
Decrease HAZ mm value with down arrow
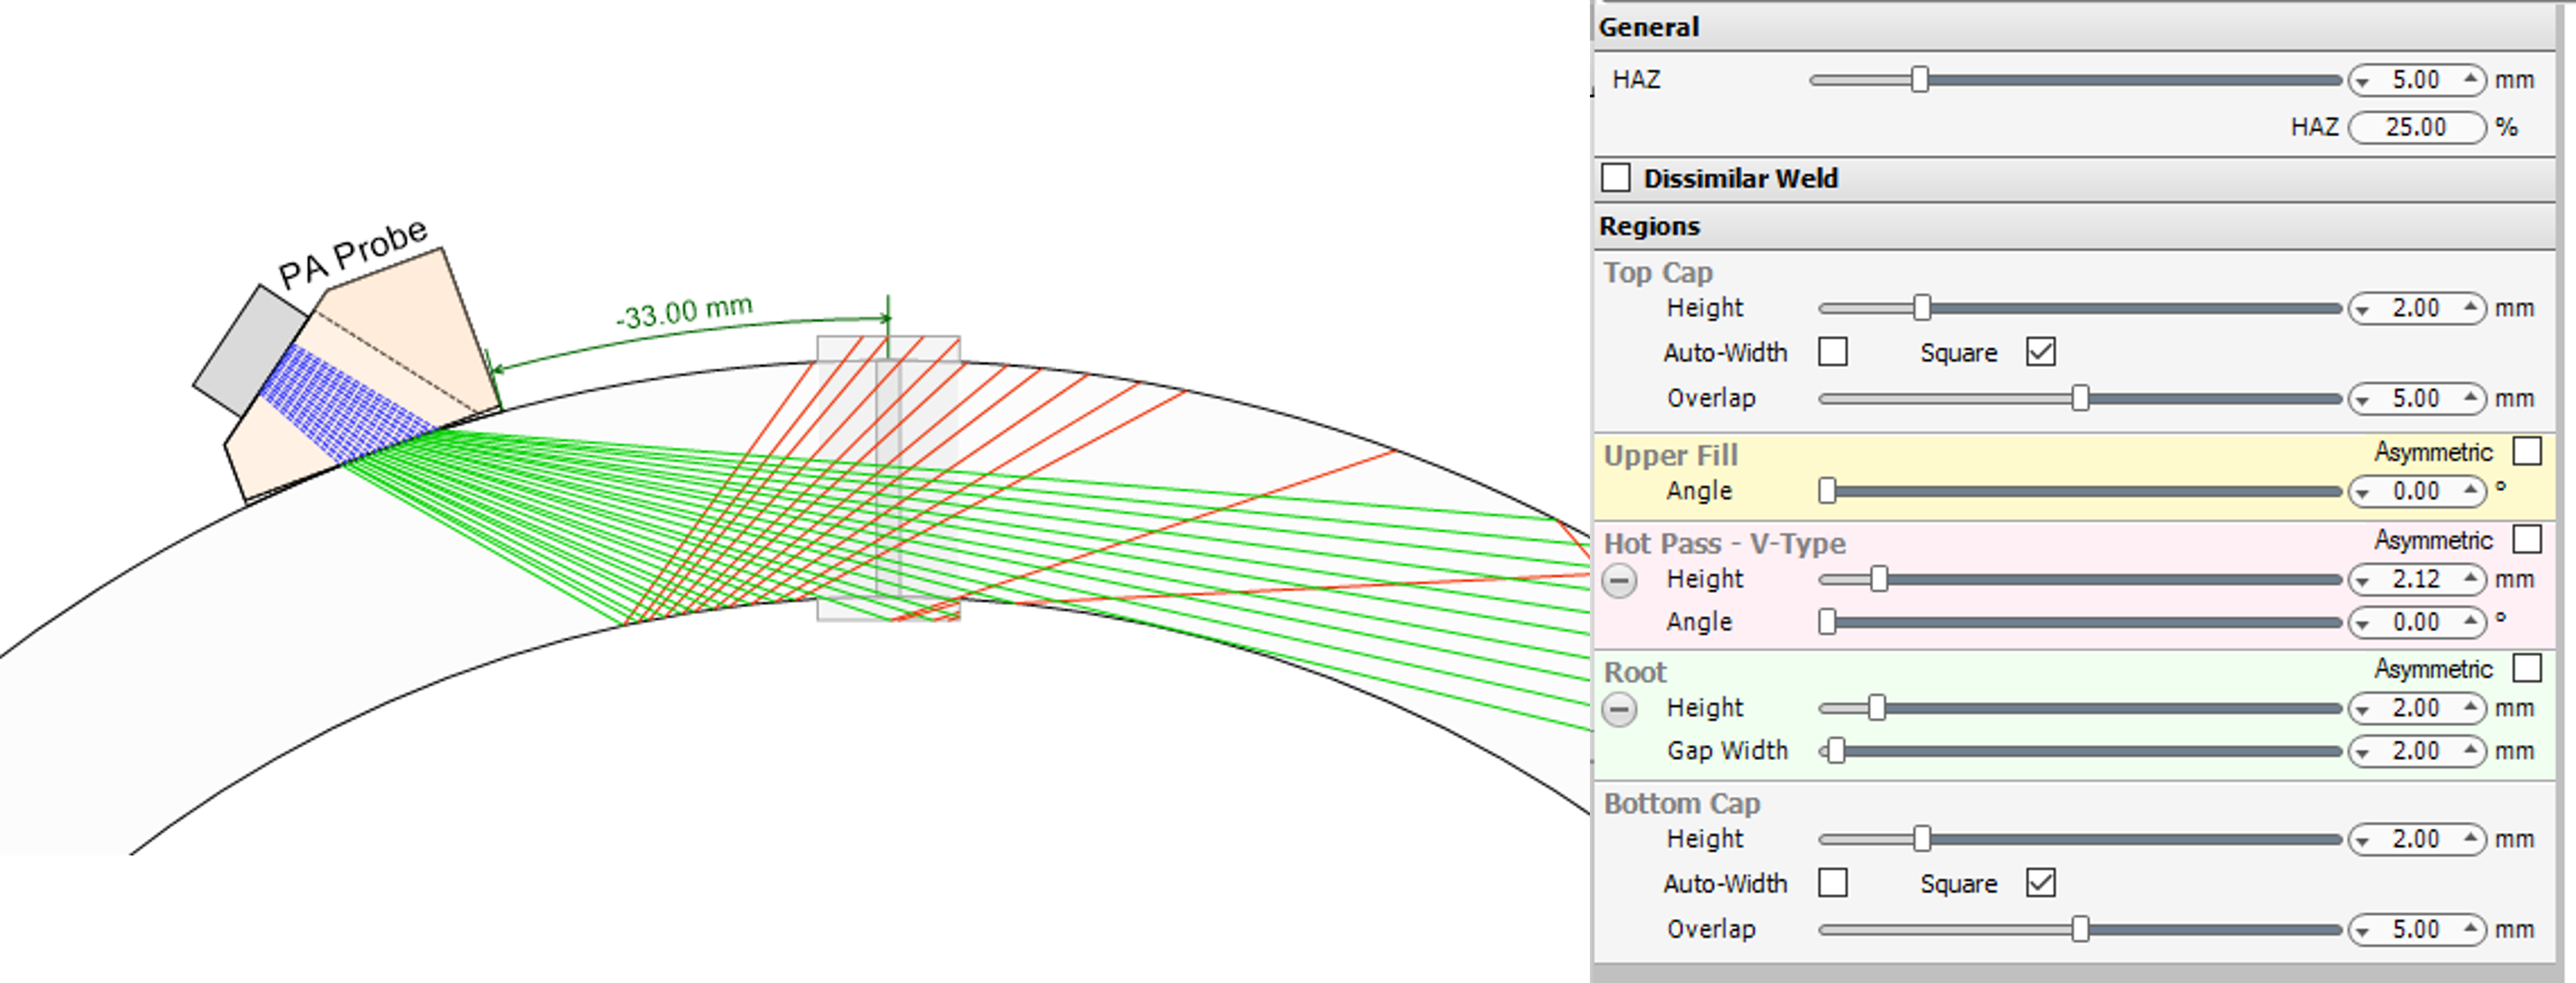pos(2363,81)
